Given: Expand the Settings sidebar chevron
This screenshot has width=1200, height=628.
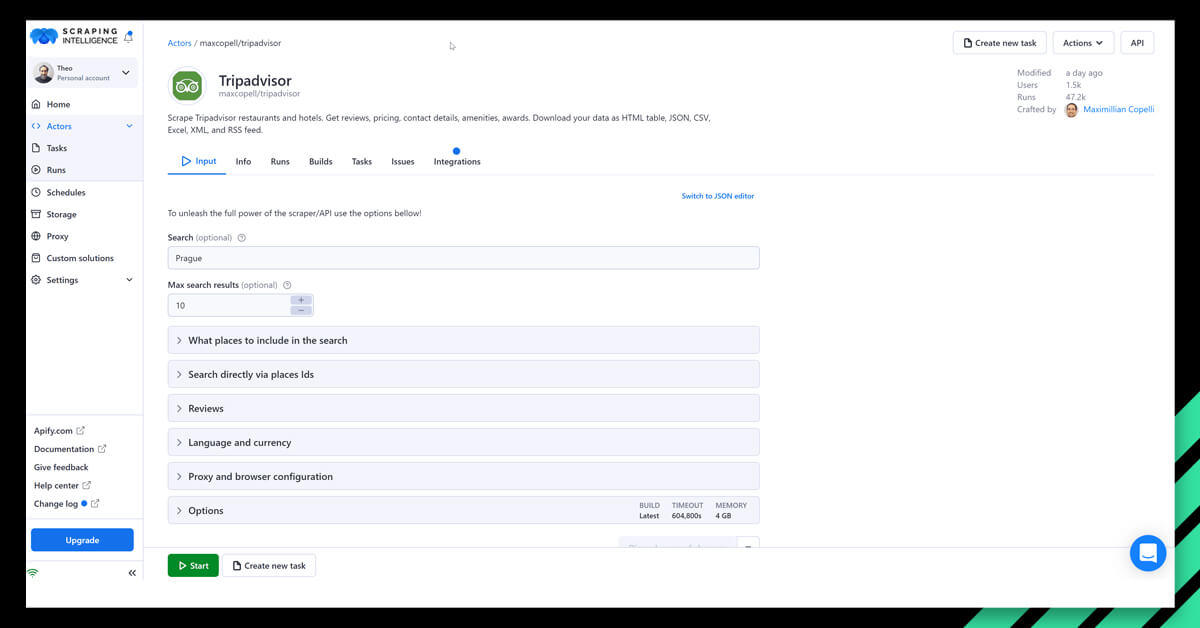Looking at the screenshot, I should click(x=129, y=280).
